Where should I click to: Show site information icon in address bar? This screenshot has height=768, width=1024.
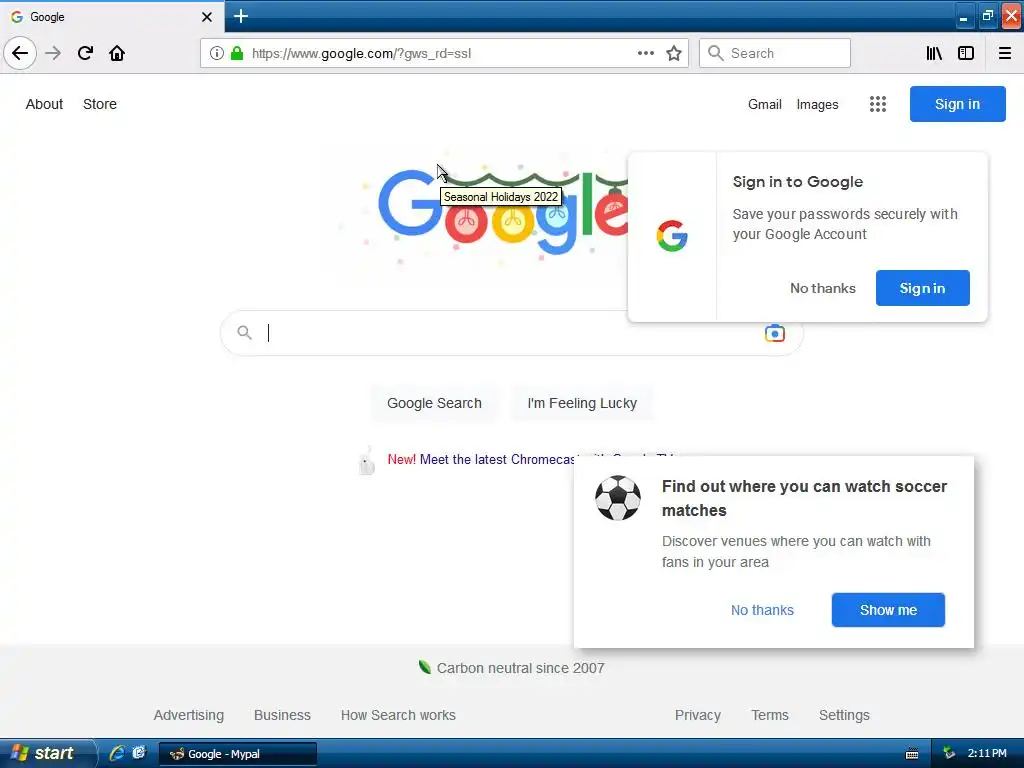point(216,53)
